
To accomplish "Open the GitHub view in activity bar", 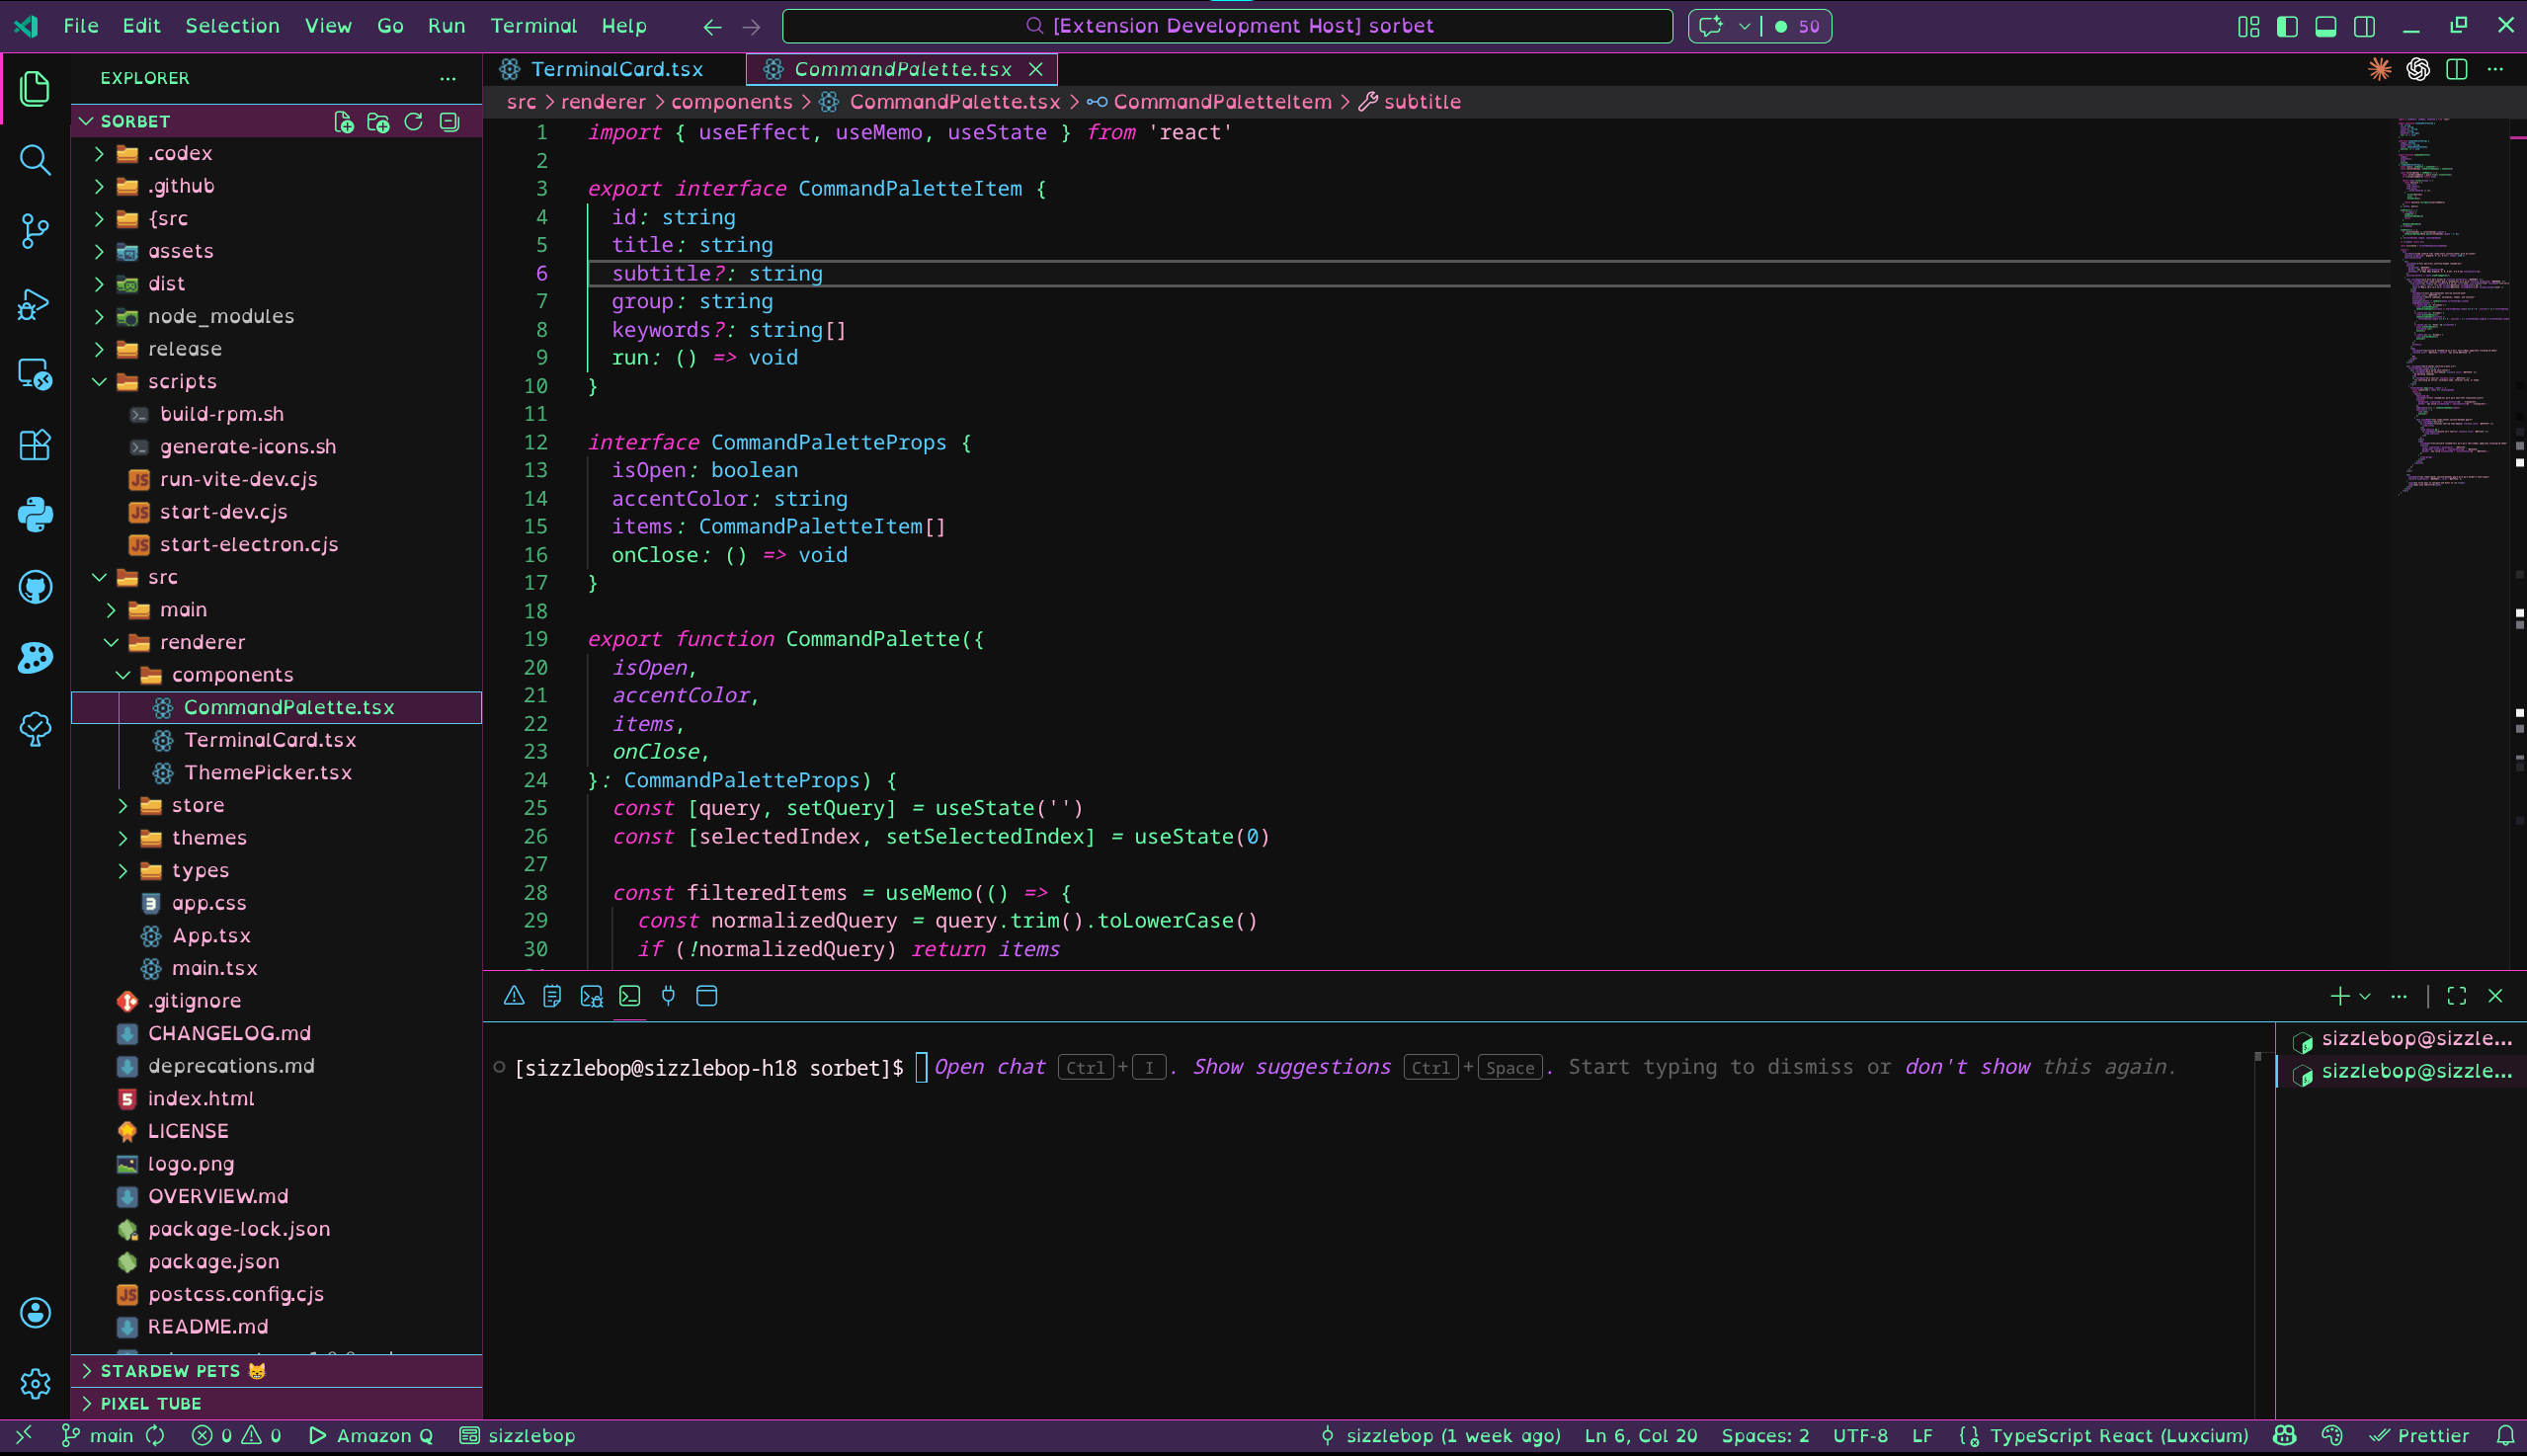I will click(35, 587).
